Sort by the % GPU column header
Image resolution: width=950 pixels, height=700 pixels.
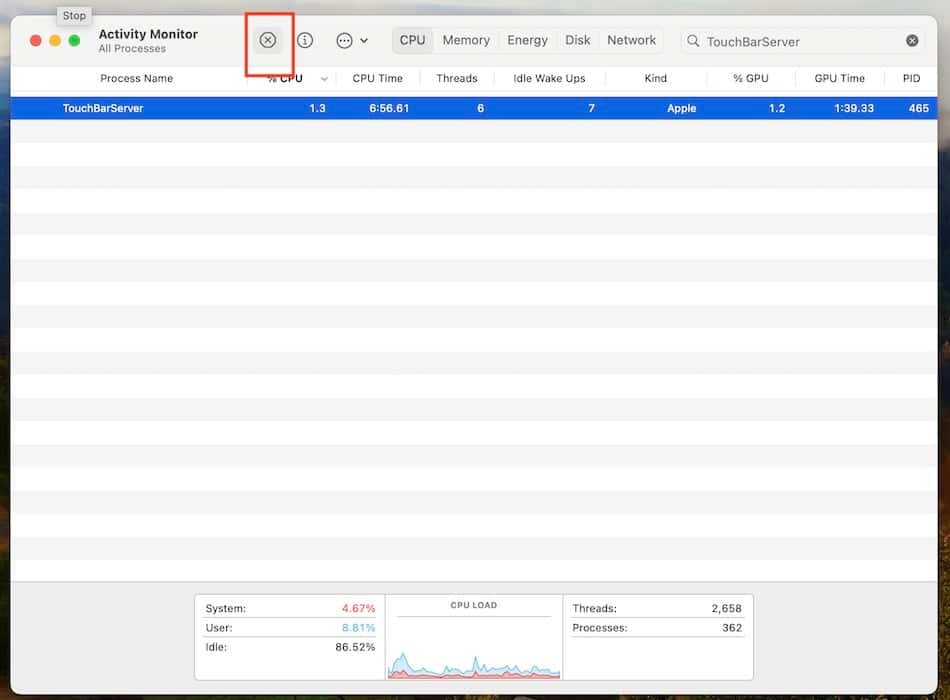tap(751, 78)
